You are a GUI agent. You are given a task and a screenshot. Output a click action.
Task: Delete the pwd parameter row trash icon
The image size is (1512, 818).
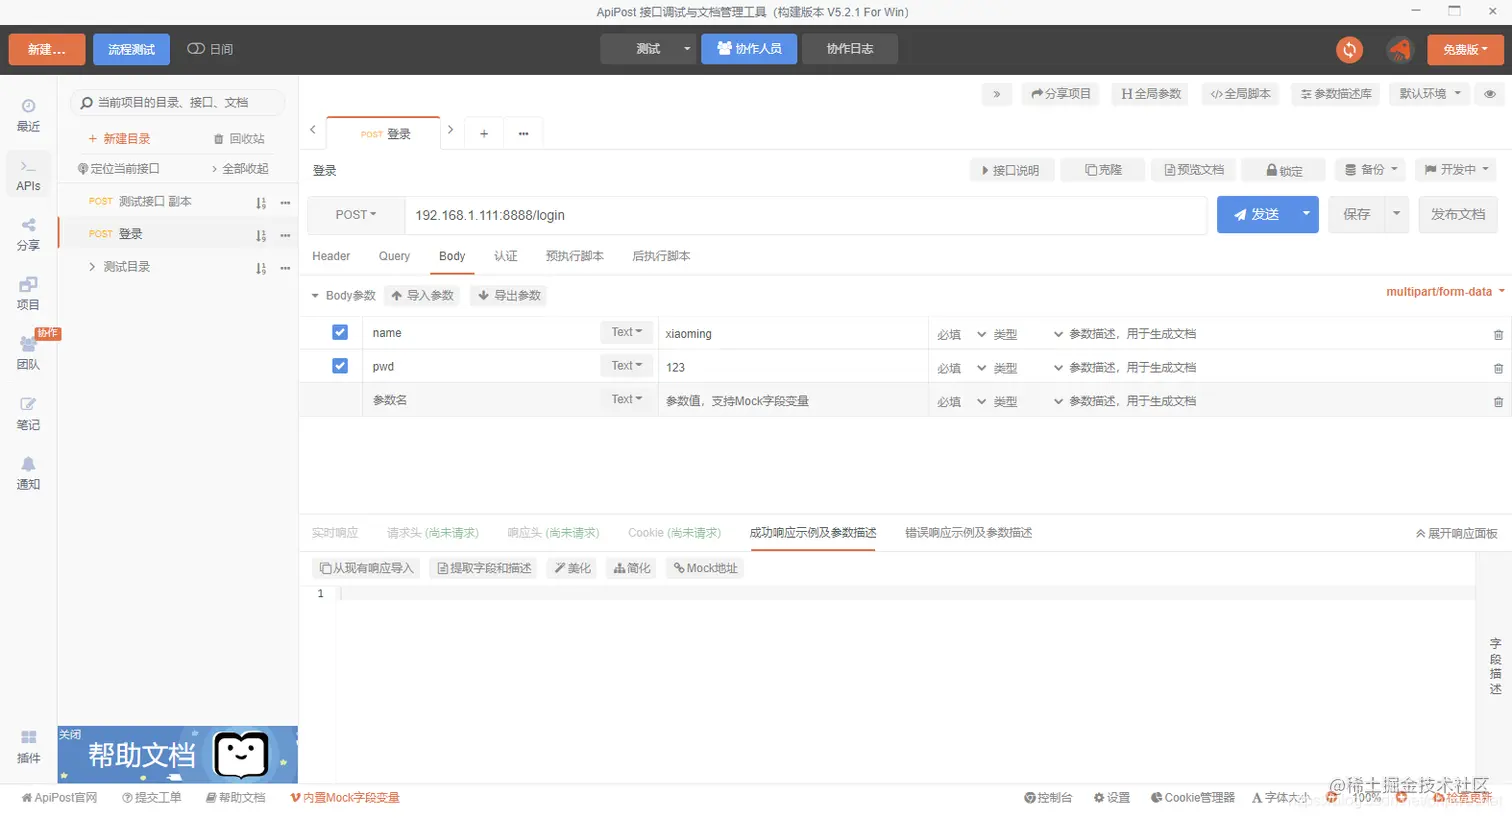tap(1498, 368)
